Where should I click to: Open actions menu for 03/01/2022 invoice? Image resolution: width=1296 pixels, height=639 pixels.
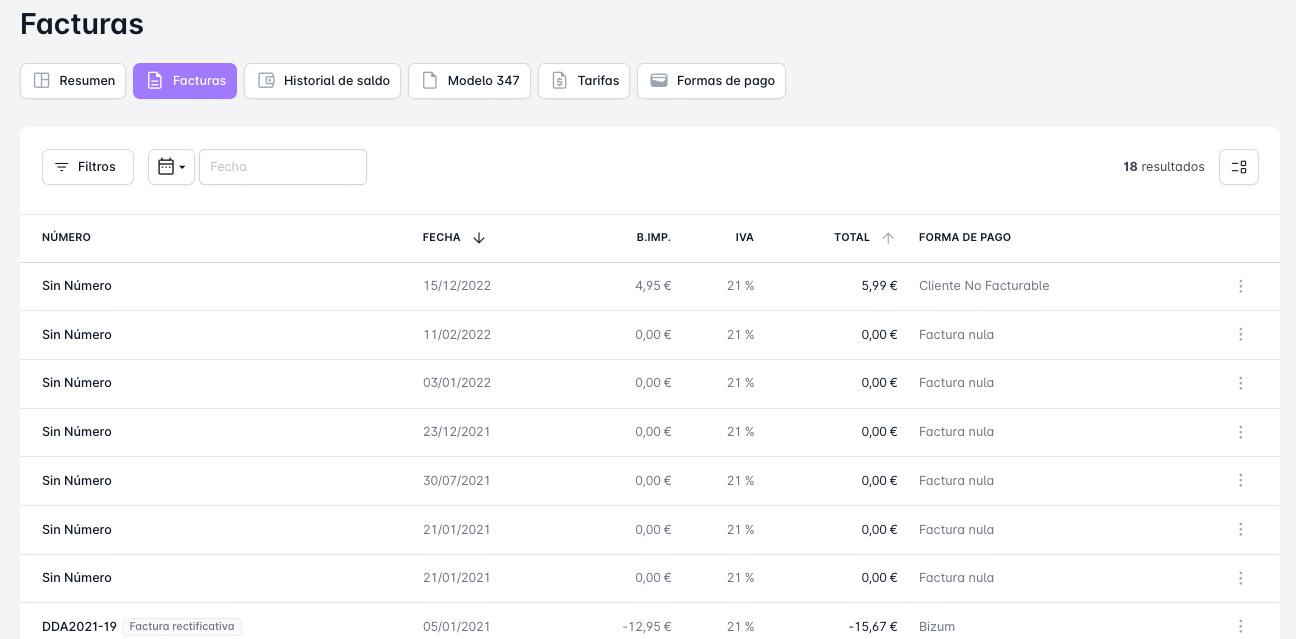pos(1240,383)
